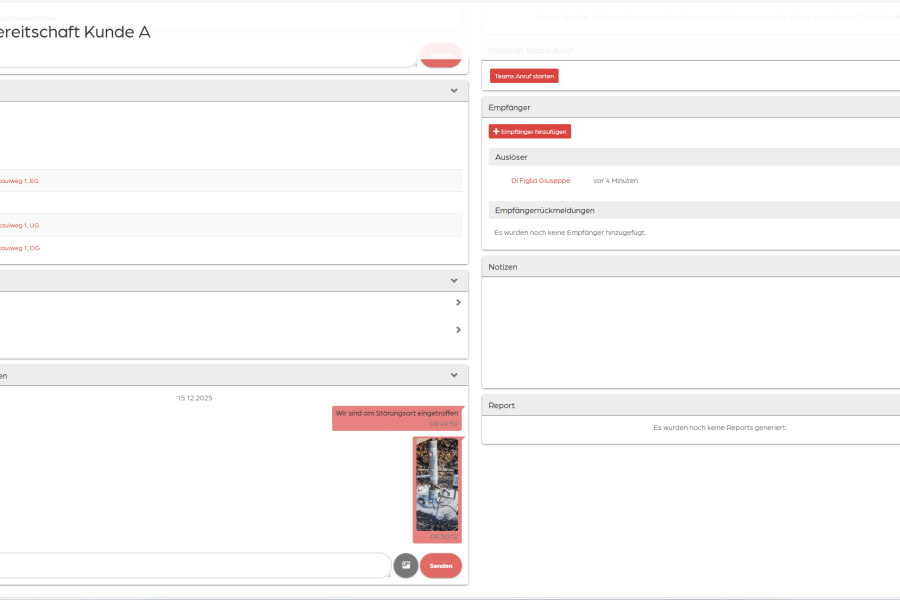Collapse the panel listing the aulweg addresses

[454, 91]
